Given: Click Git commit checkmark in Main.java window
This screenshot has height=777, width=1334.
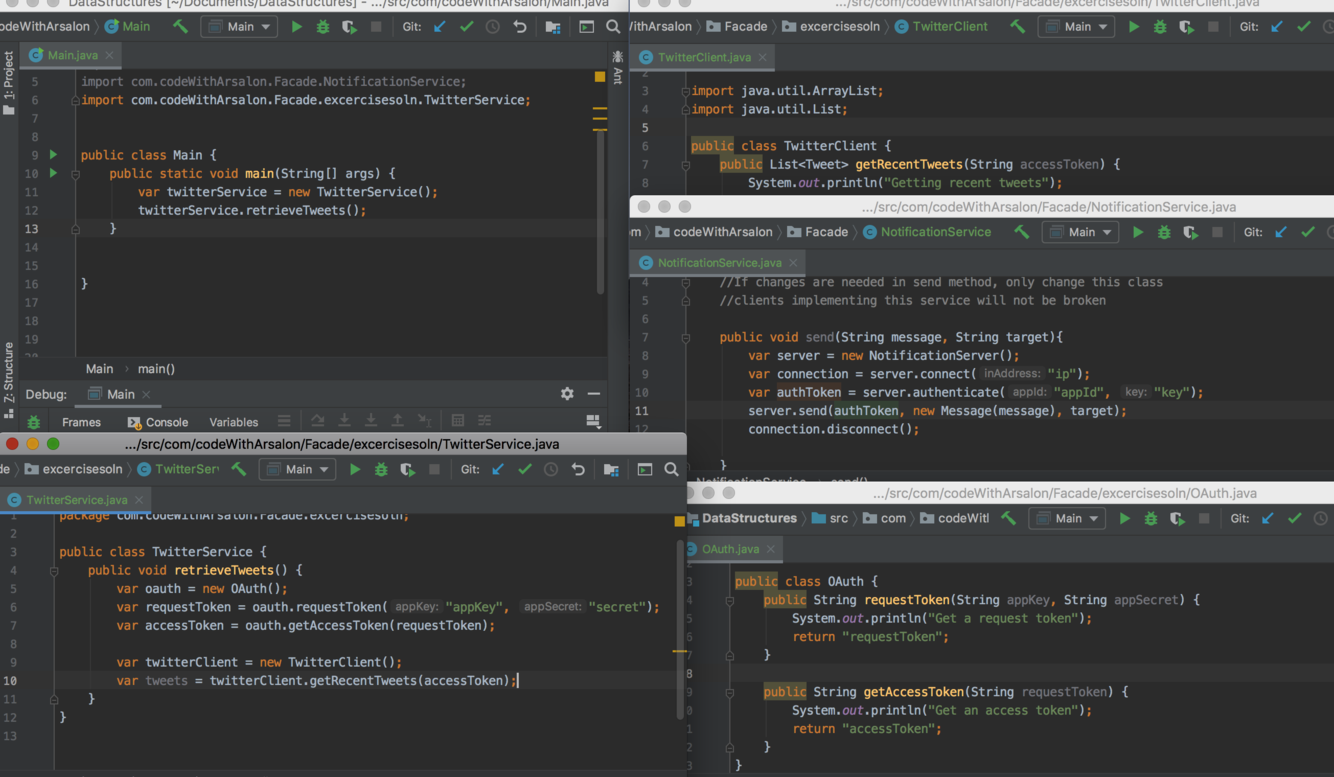Looking at the screenshot, I should (466, 27).
